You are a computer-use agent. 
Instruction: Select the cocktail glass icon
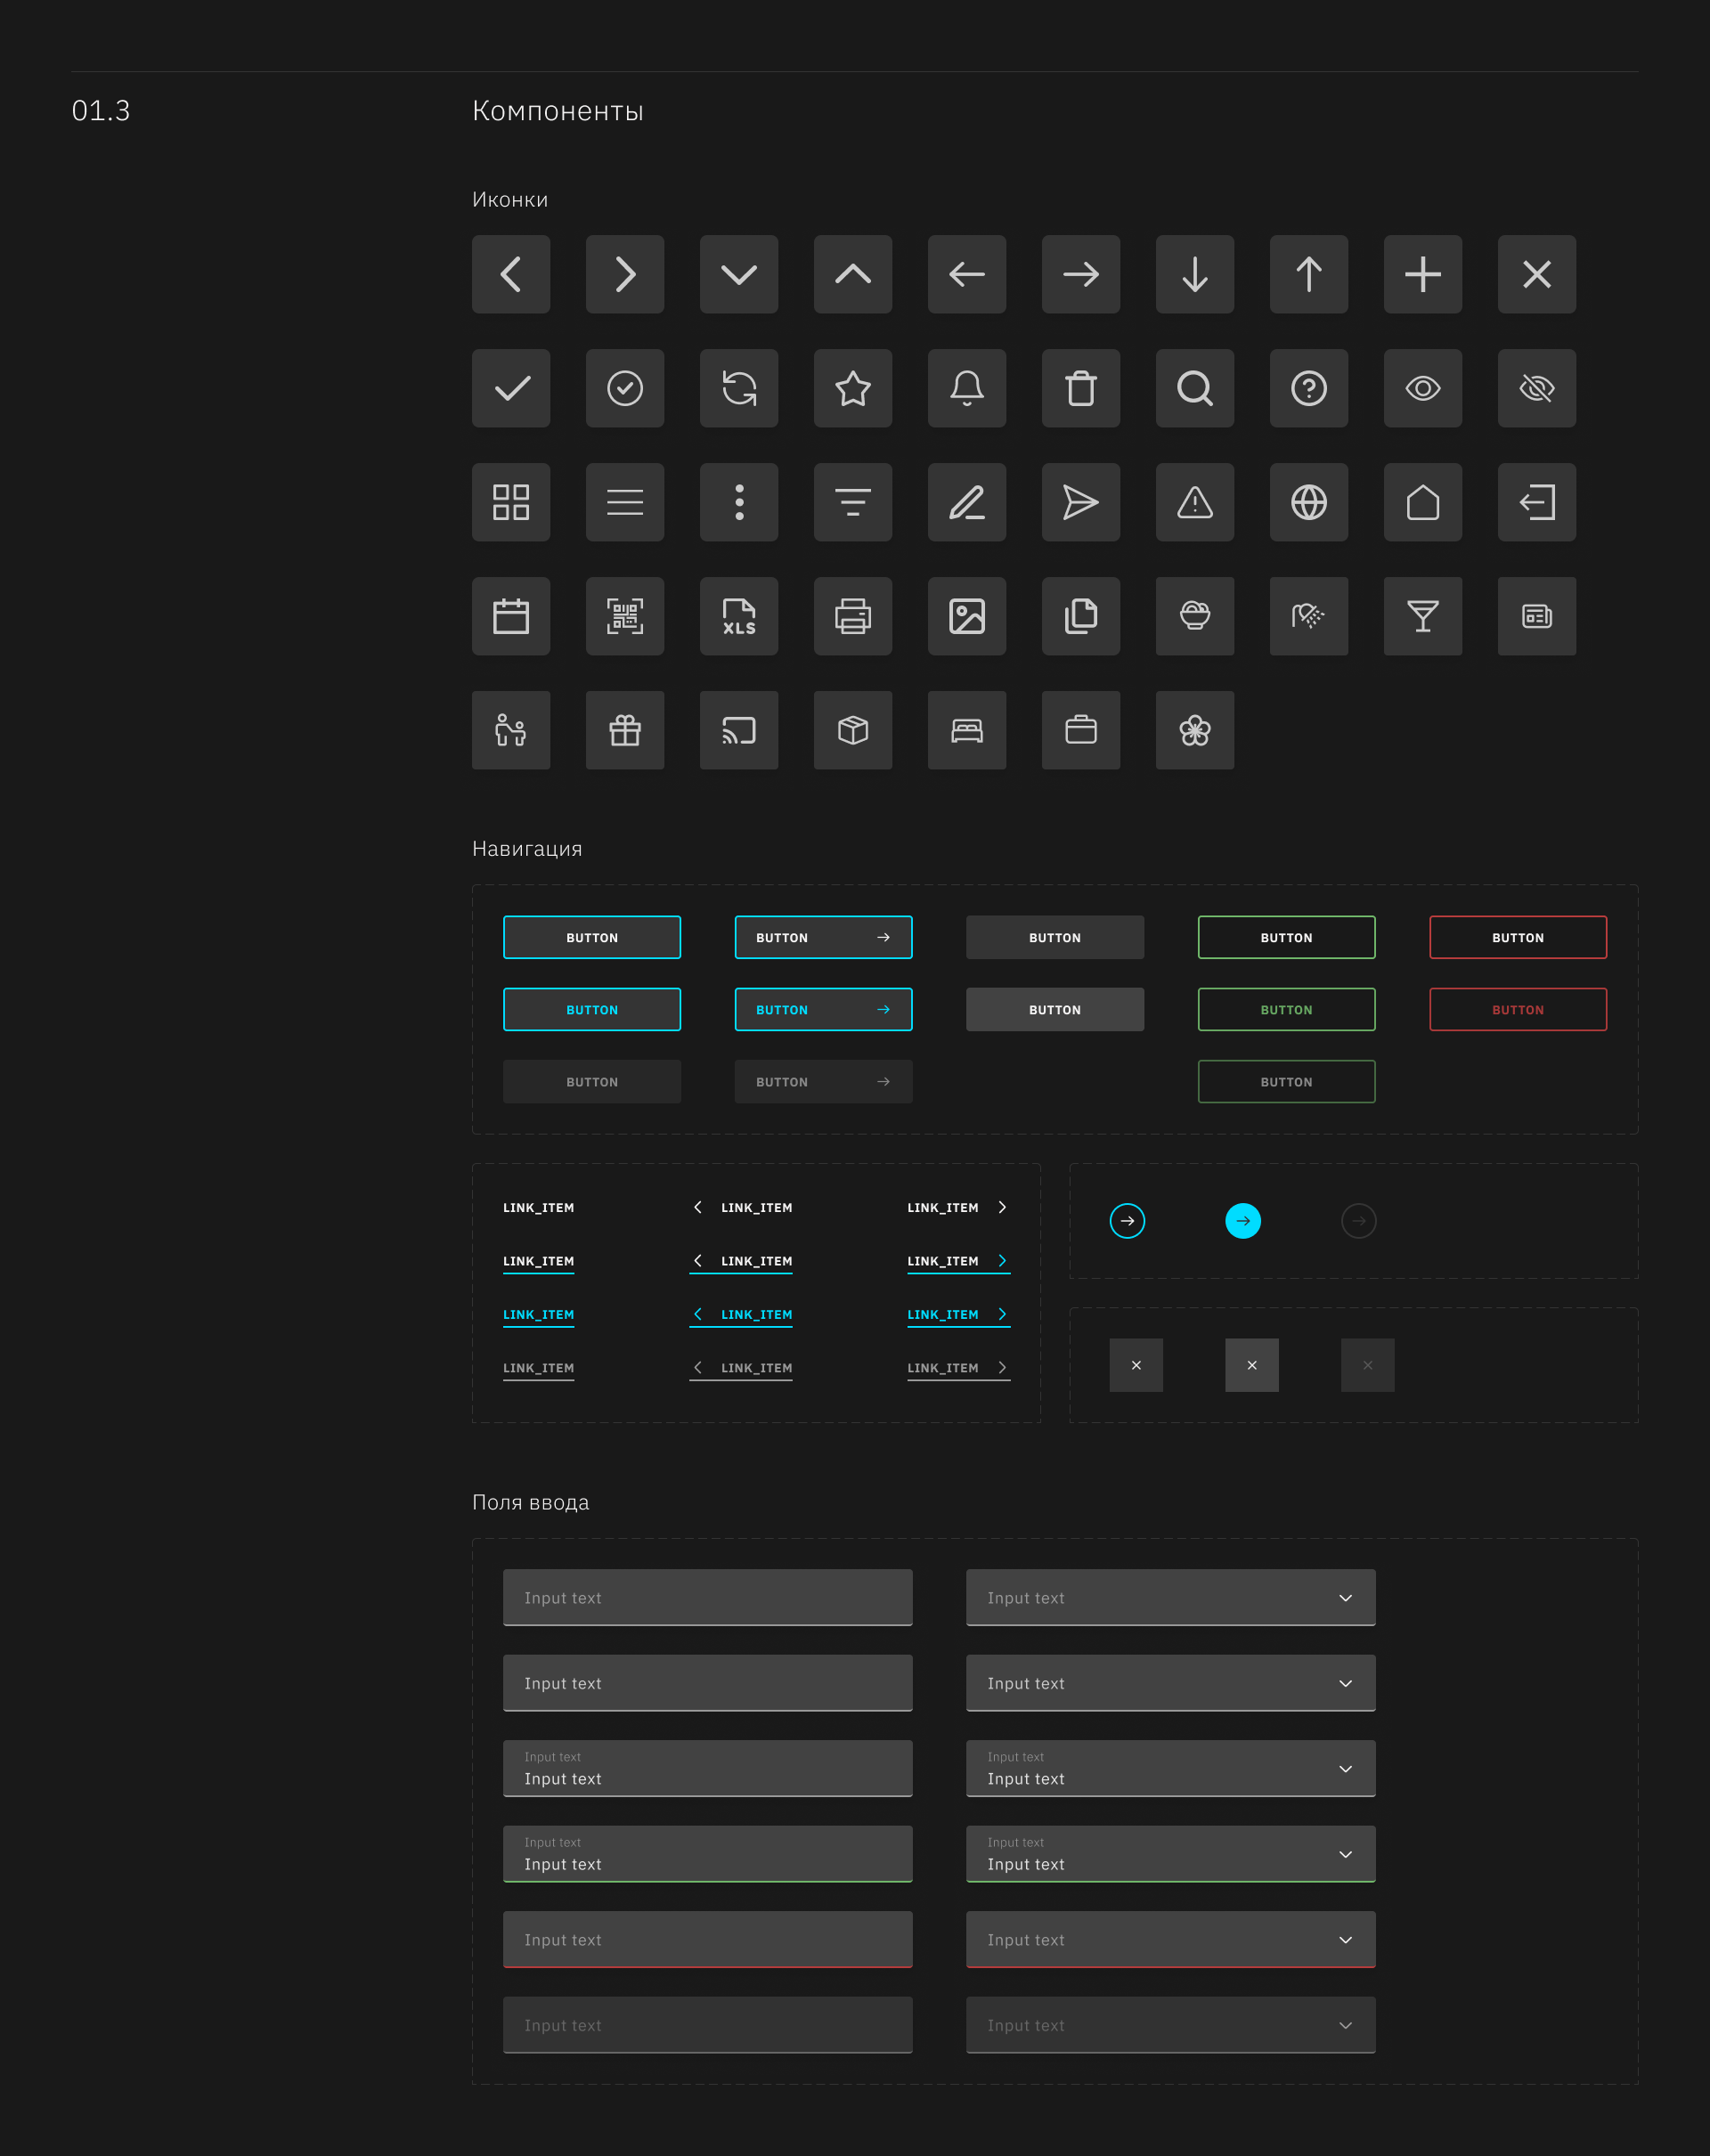tap(1423, 616)
